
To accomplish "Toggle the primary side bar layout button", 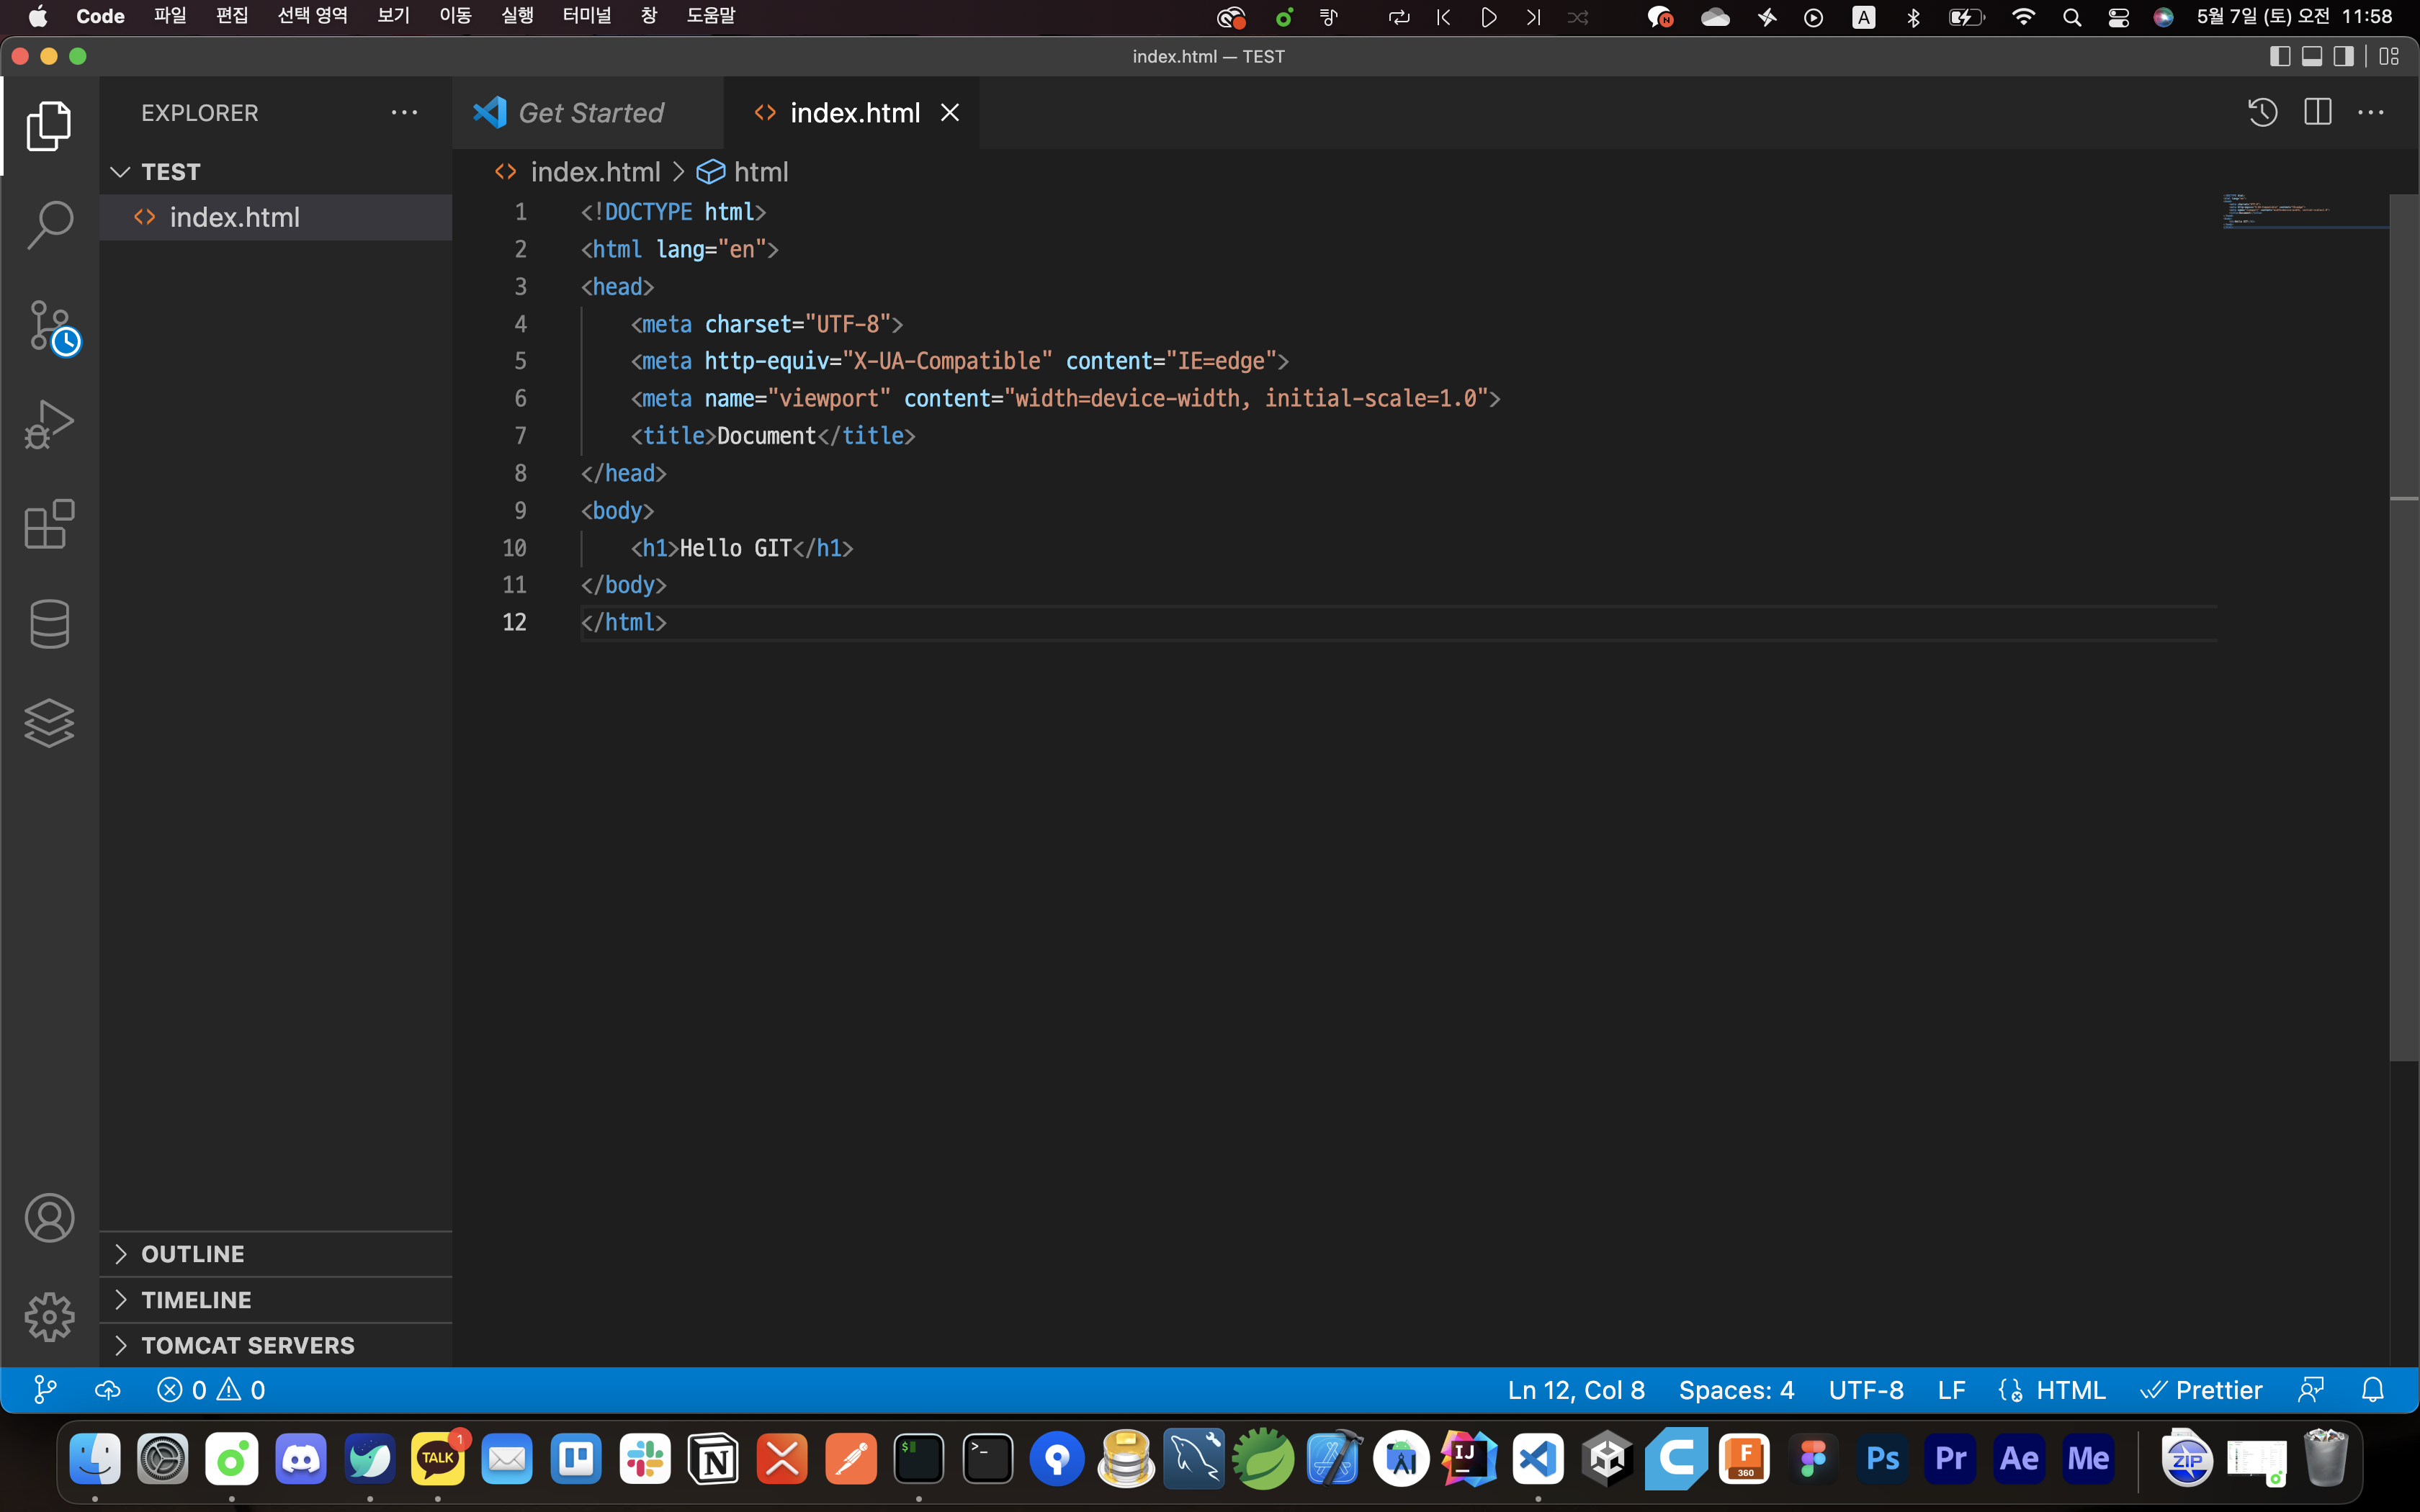I will (2280, 57).
